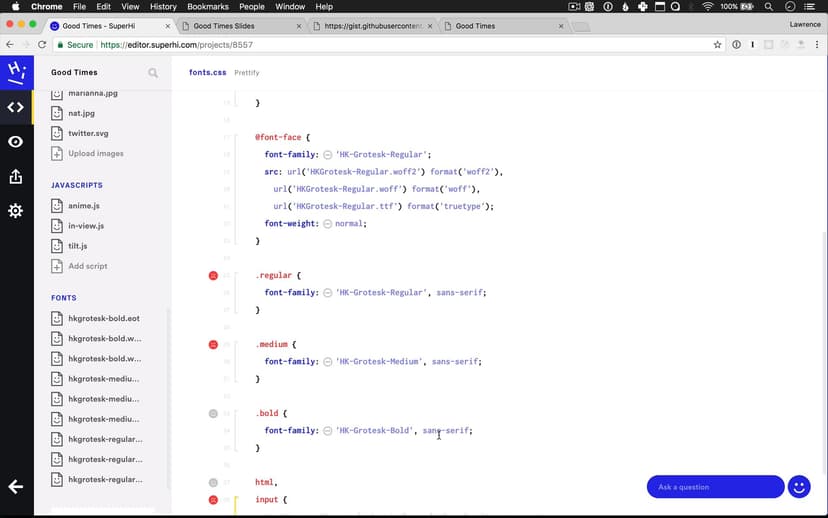Click the red gutter marker beside .regular
This screenshot has height=518, width=828.
(x=213, y=275)
